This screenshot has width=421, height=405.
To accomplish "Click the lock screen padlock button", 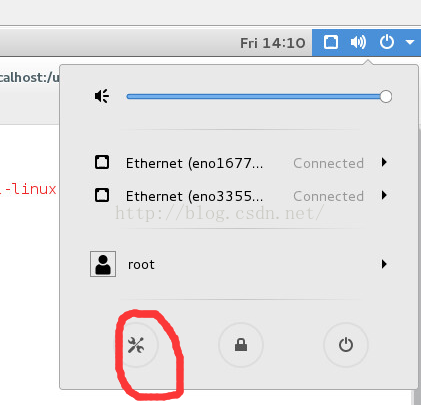I will tap(241, 345).
